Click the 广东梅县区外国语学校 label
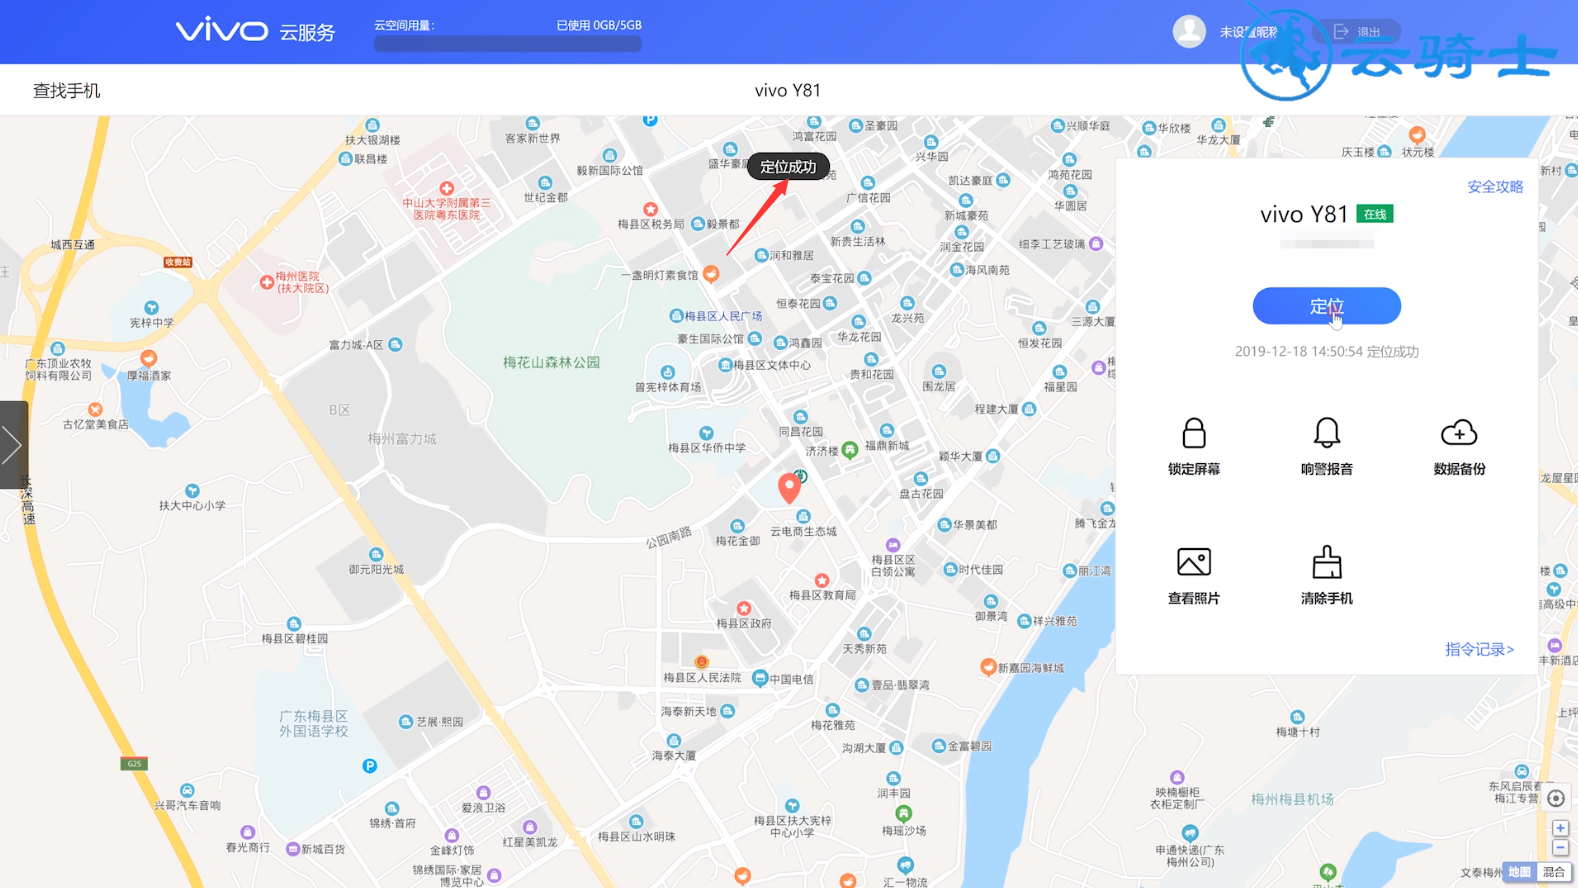This screenshot has width=1578, height=888. point(314,724)
